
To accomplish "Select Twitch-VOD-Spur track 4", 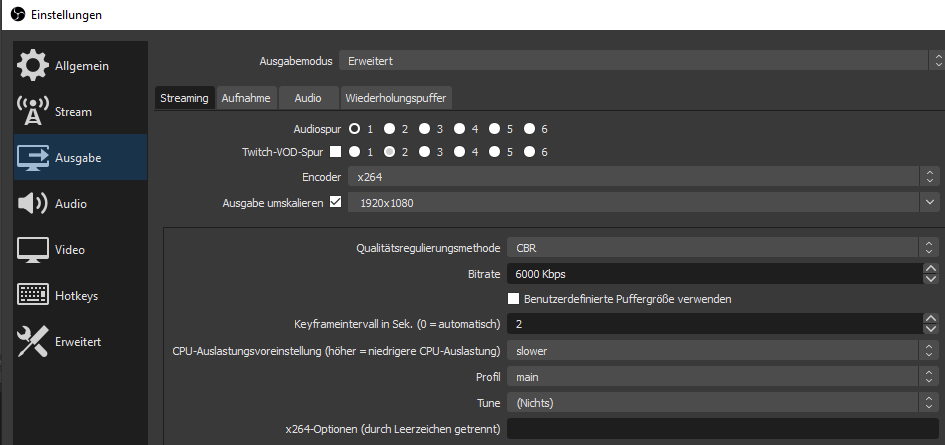I will [x=459, y=152].
